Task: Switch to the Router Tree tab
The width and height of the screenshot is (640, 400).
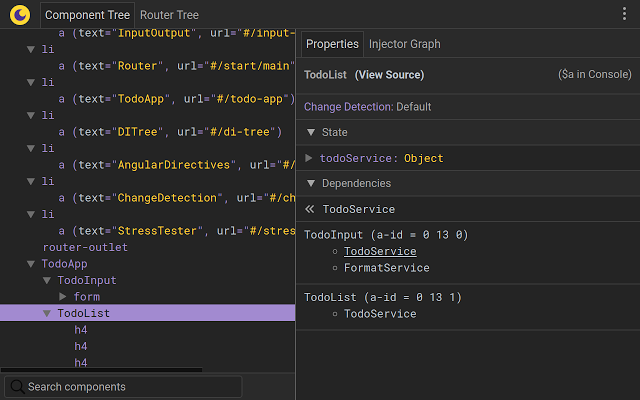Action: click(169, 15)
